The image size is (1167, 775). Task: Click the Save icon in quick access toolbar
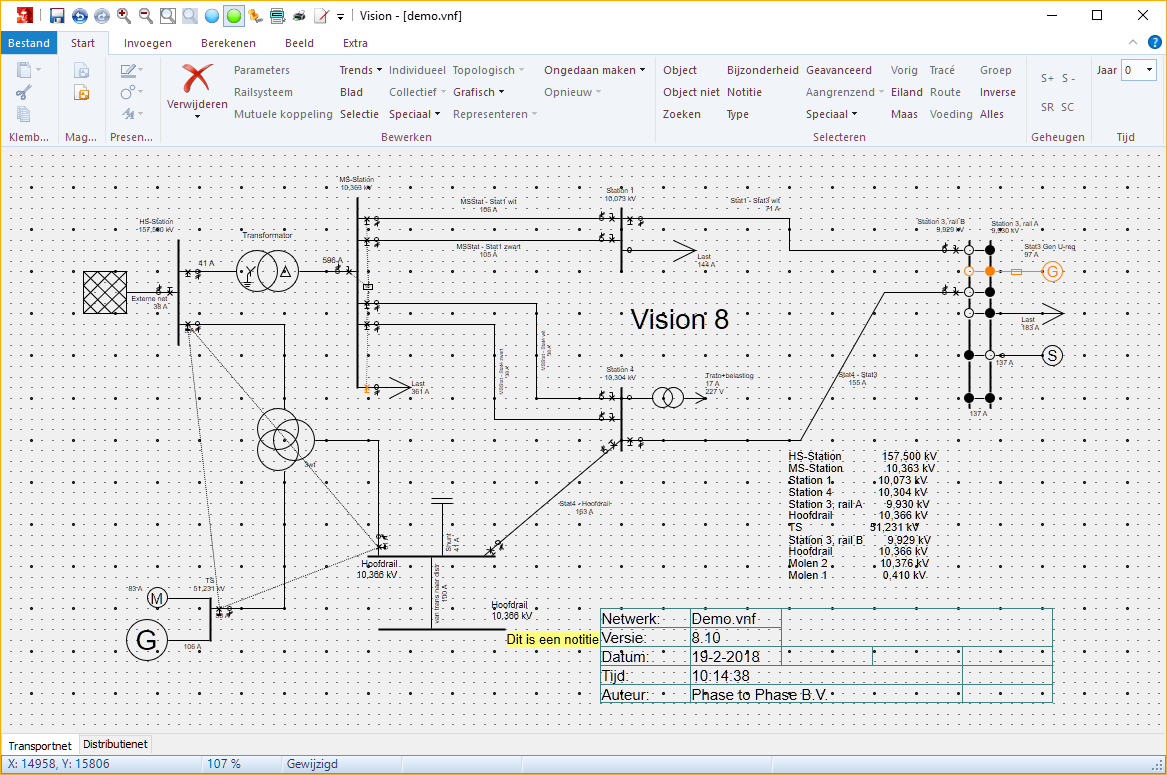coord(57,16)
